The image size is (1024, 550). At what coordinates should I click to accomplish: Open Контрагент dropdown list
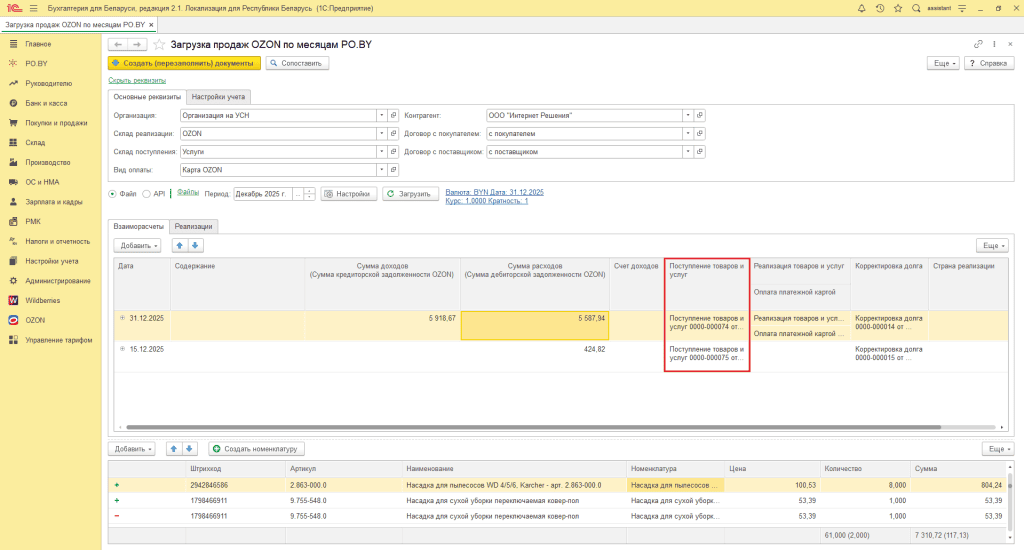coord(688,116)
